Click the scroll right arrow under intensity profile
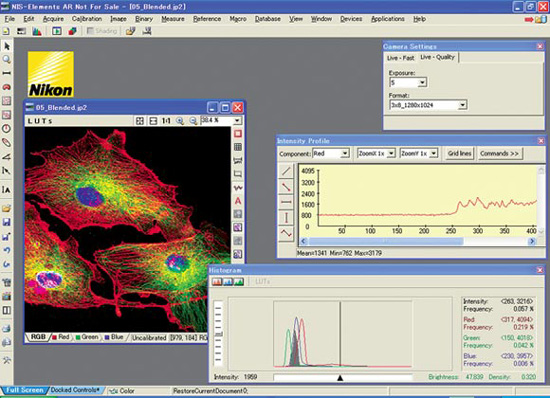The height and width of the screenshot is (398, 550). pos(532,241)
